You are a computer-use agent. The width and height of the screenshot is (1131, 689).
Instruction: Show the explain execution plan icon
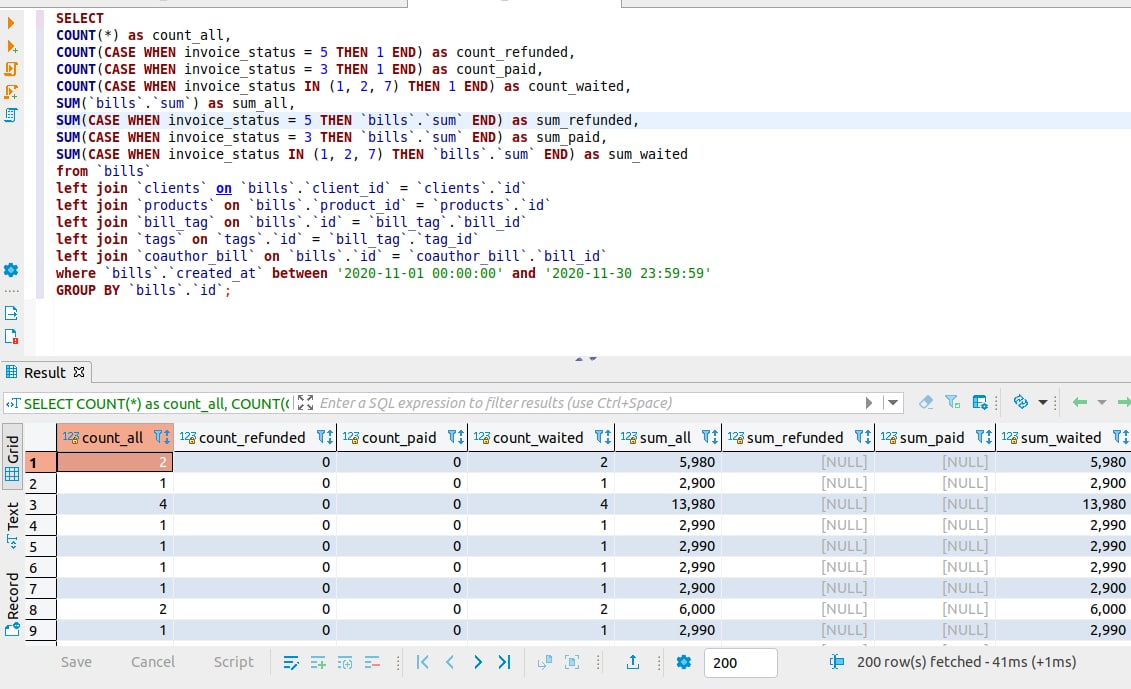pos(12,115)
